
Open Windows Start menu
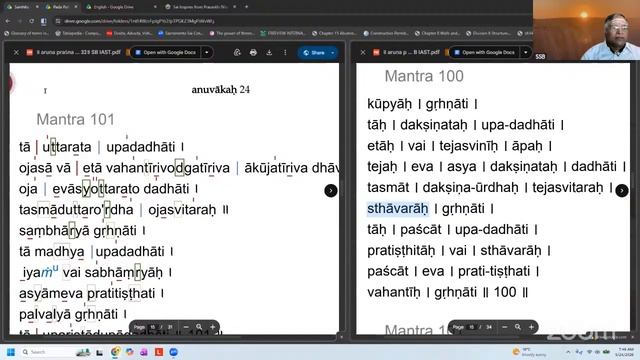tap(11, 352)
